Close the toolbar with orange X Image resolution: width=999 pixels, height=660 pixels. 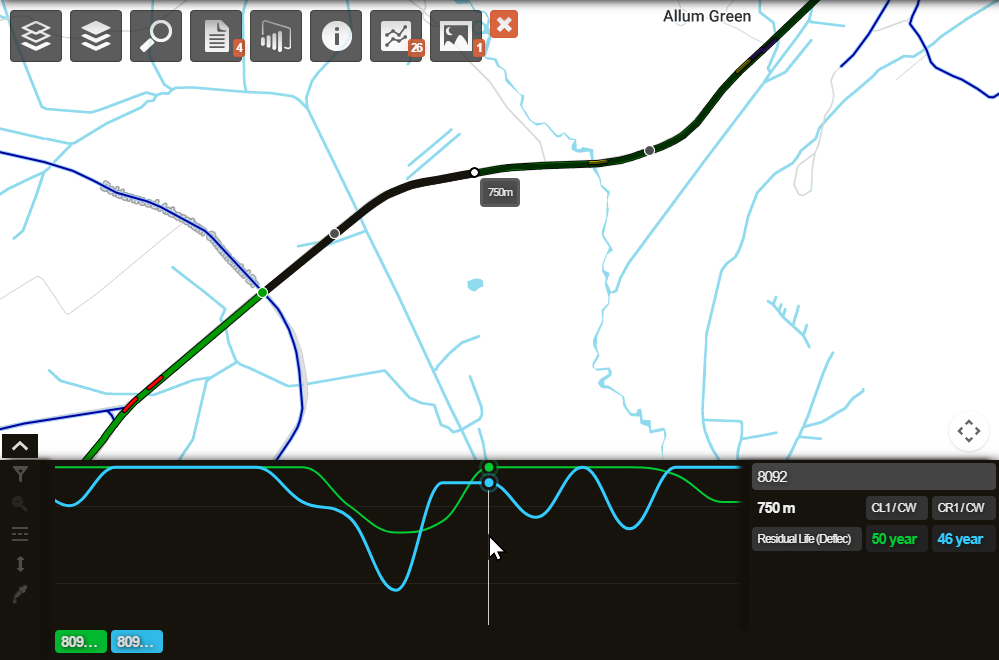coord(504,25)
